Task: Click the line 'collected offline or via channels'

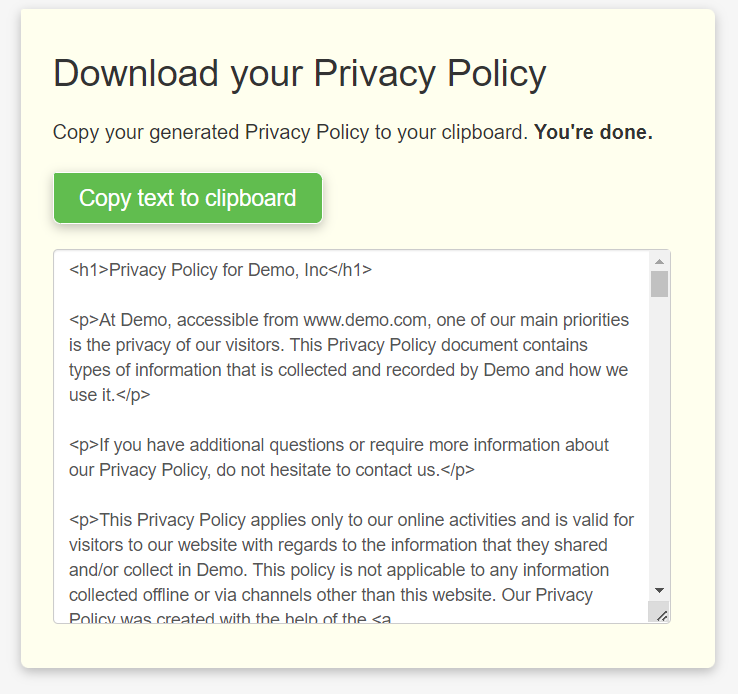Action: coord(330,595)
